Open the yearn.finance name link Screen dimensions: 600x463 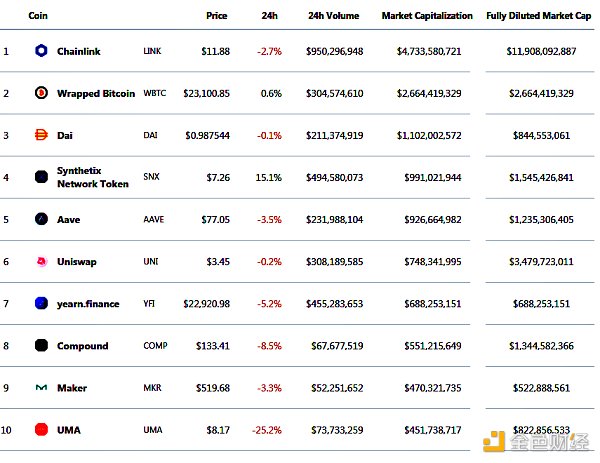[x=89, y=303]
